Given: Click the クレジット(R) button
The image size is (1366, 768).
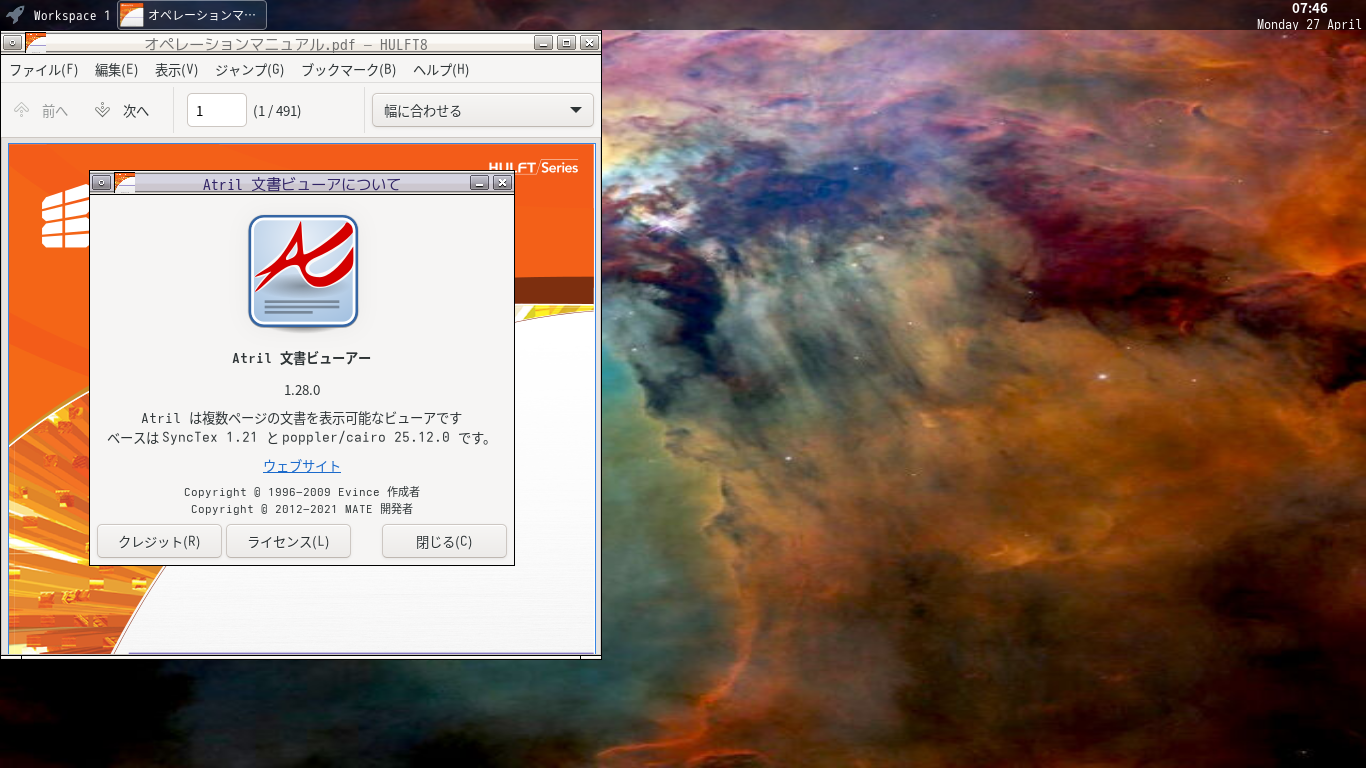Looking at the screenshot, I should point(159,541).
